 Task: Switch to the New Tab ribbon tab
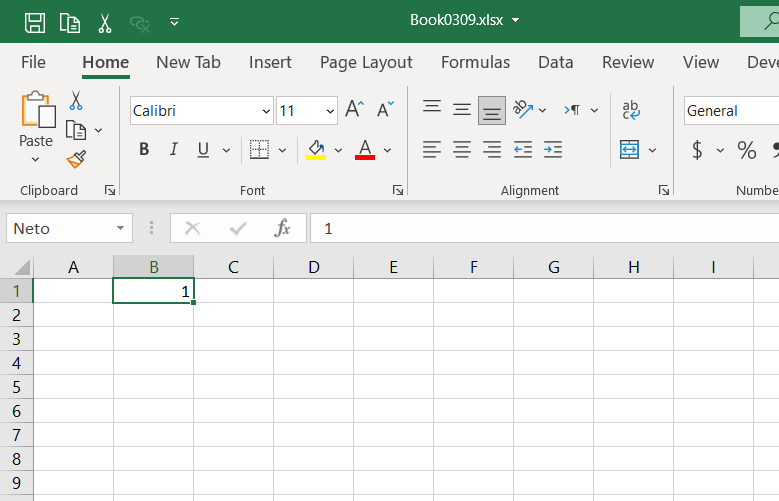(x=188, y=62)
